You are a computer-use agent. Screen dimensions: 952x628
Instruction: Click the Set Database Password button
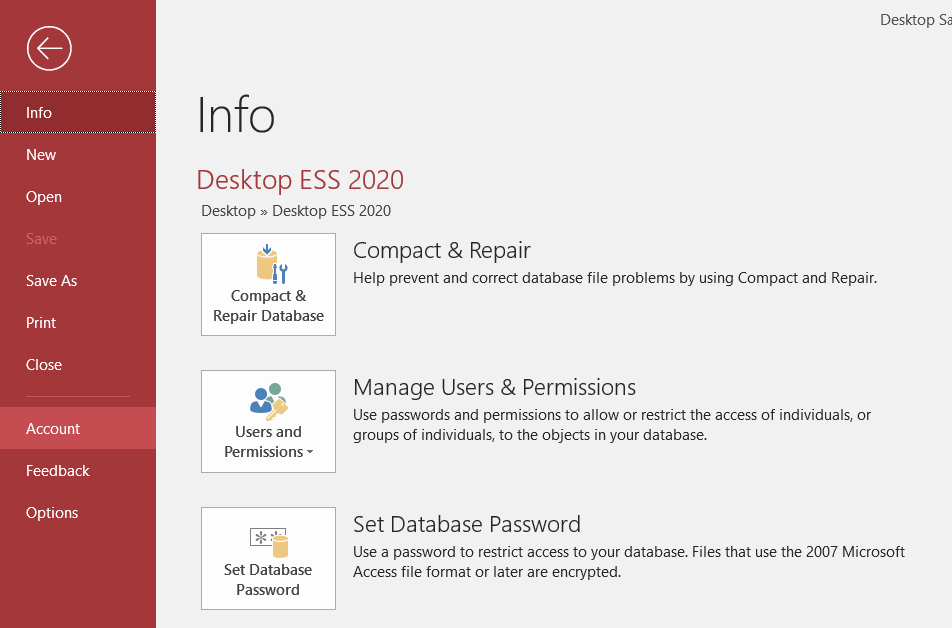coord(268,558)
